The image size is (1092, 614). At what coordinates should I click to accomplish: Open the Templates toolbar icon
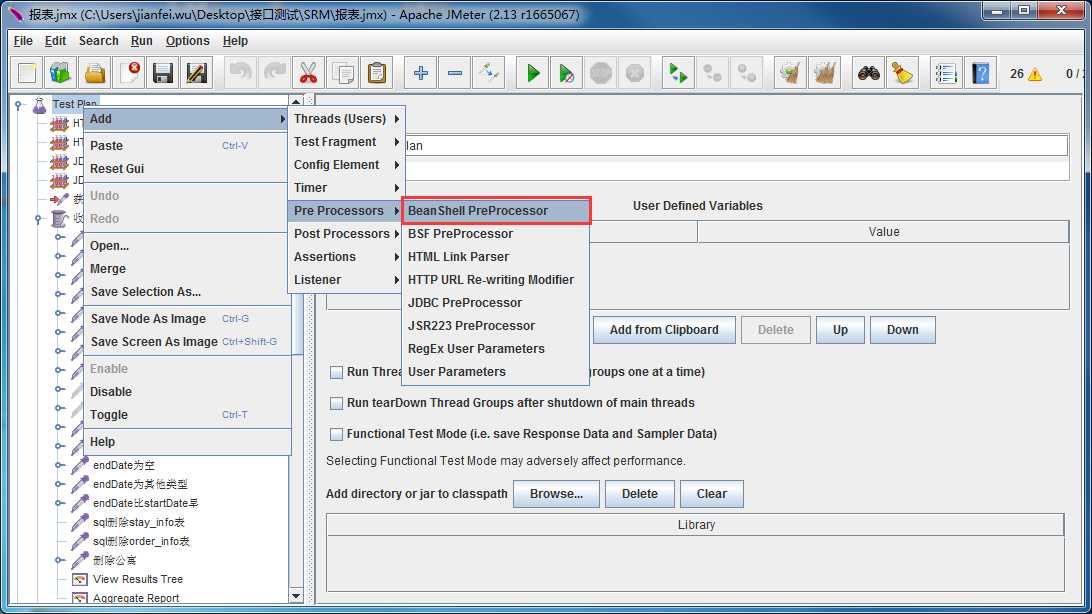coord(61,73)
